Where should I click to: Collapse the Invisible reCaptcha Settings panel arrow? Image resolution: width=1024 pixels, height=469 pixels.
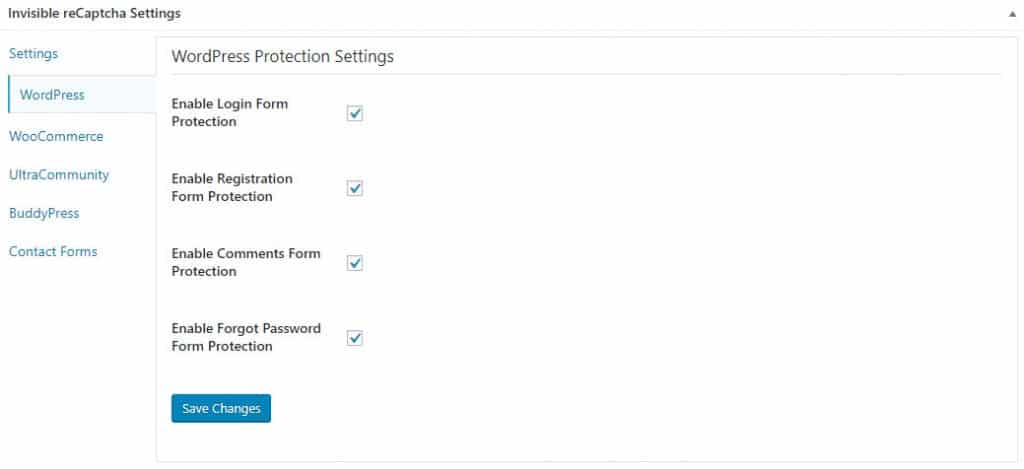coord(1012,14)
